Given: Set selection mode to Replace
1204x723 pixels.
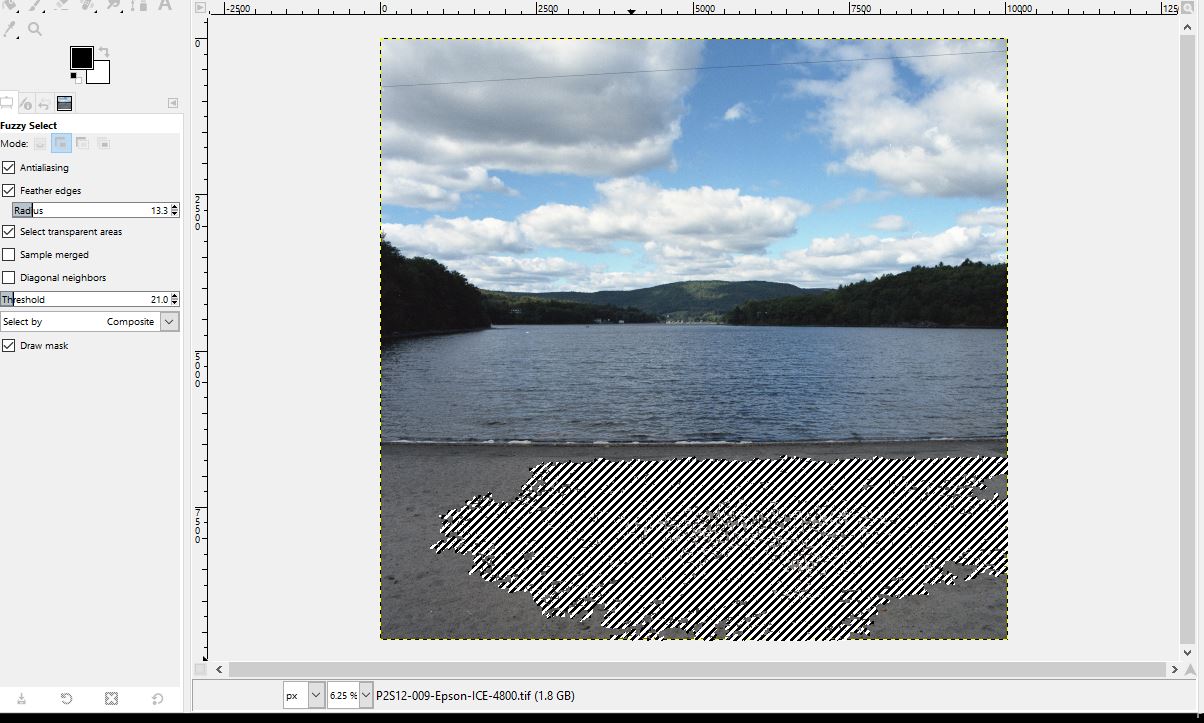Looking at the screenshot, I should 41,144.
